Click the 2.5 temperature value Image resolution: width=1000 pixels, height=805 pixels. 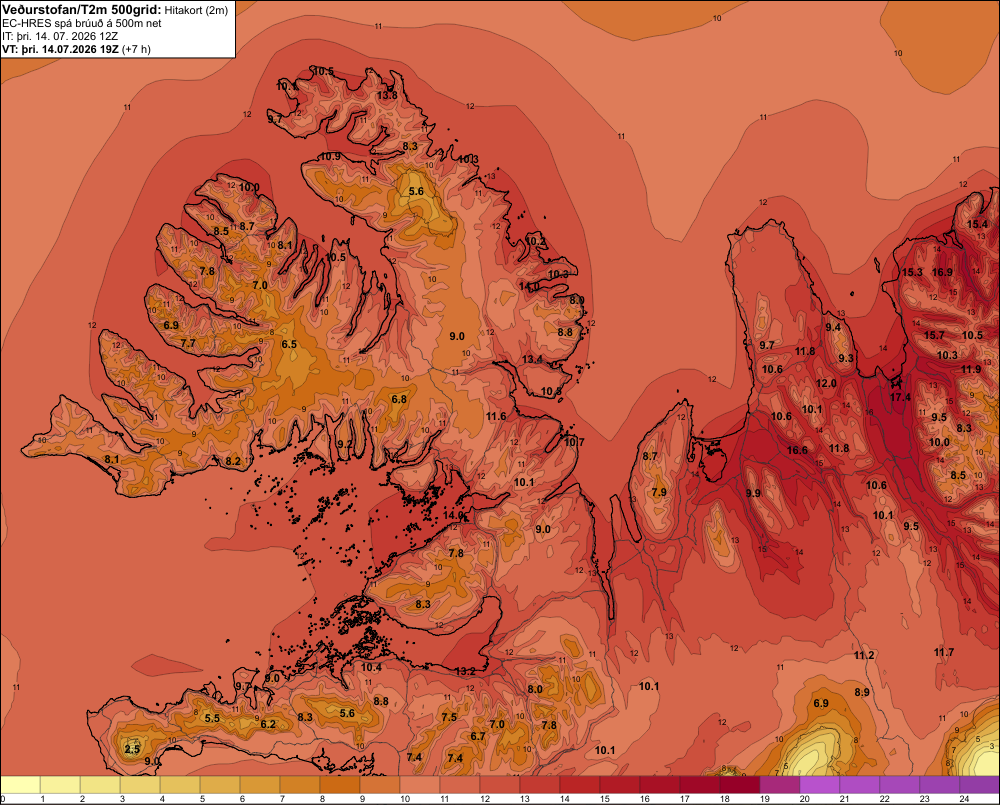click(x=132, y=749)
